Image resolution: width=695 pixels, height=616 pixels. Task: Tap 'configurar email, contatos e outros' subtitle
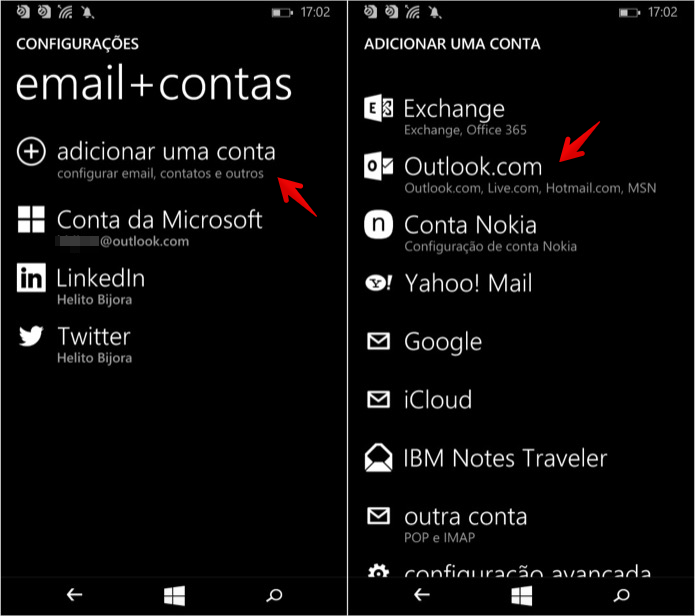click(160, 173)
